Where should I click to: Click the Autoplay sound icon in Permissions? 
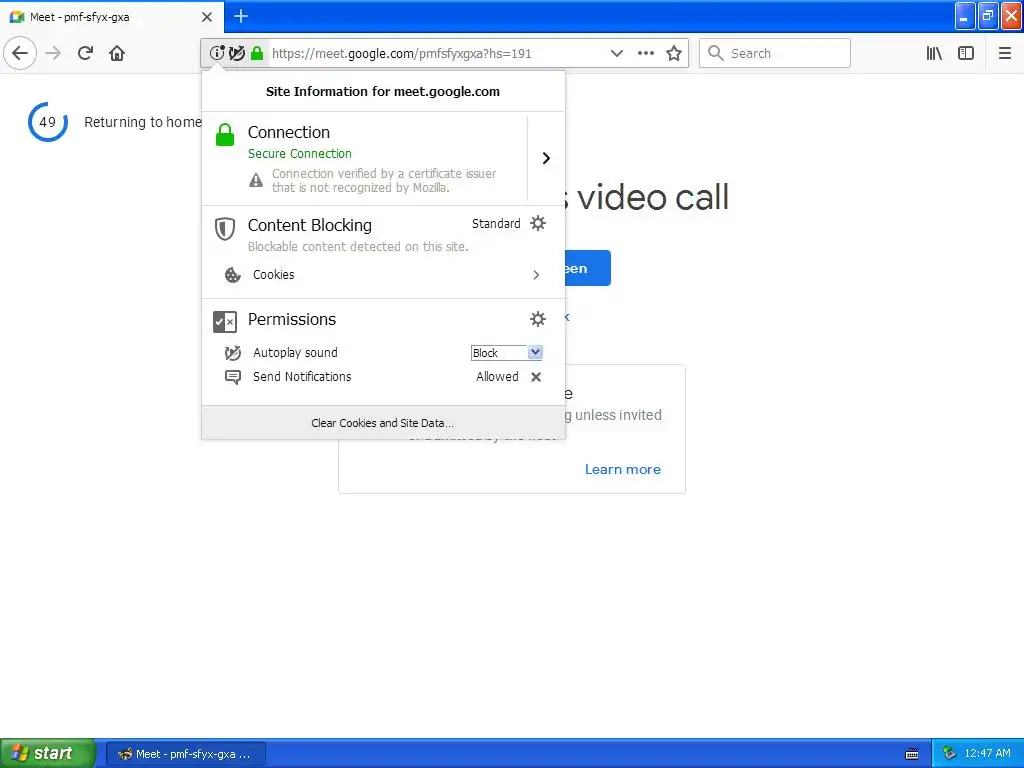point(232,353)
